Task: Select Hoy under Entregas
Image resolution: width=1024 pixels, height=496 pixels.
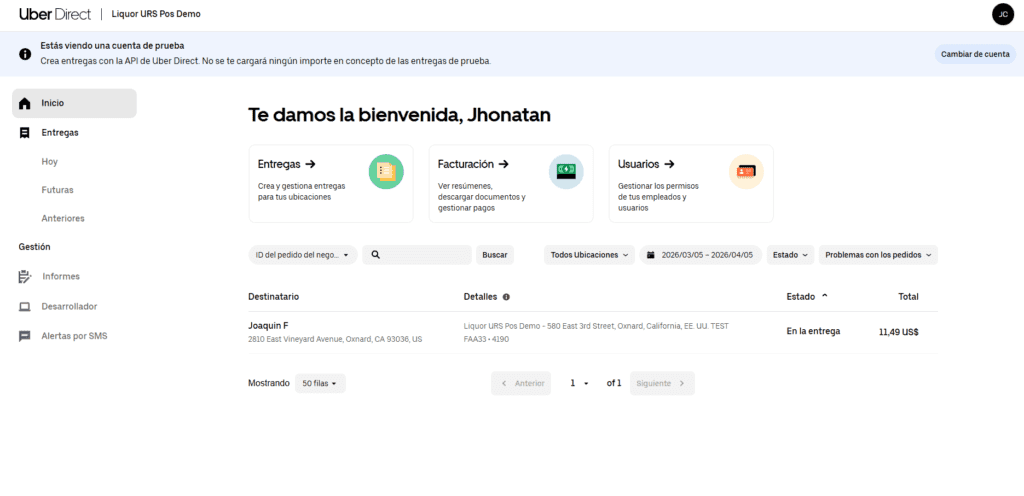Action: (50, 162)
